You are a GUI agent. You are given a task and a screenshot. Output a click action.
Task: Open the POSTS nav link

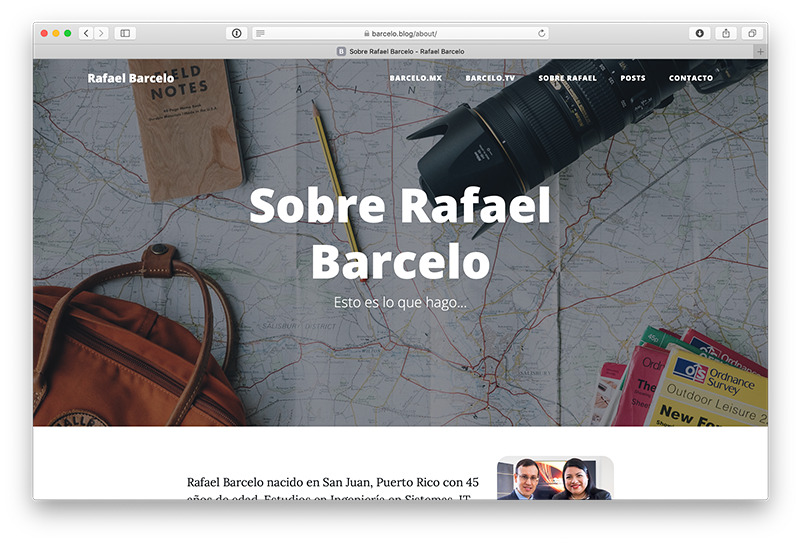point(632,78)
